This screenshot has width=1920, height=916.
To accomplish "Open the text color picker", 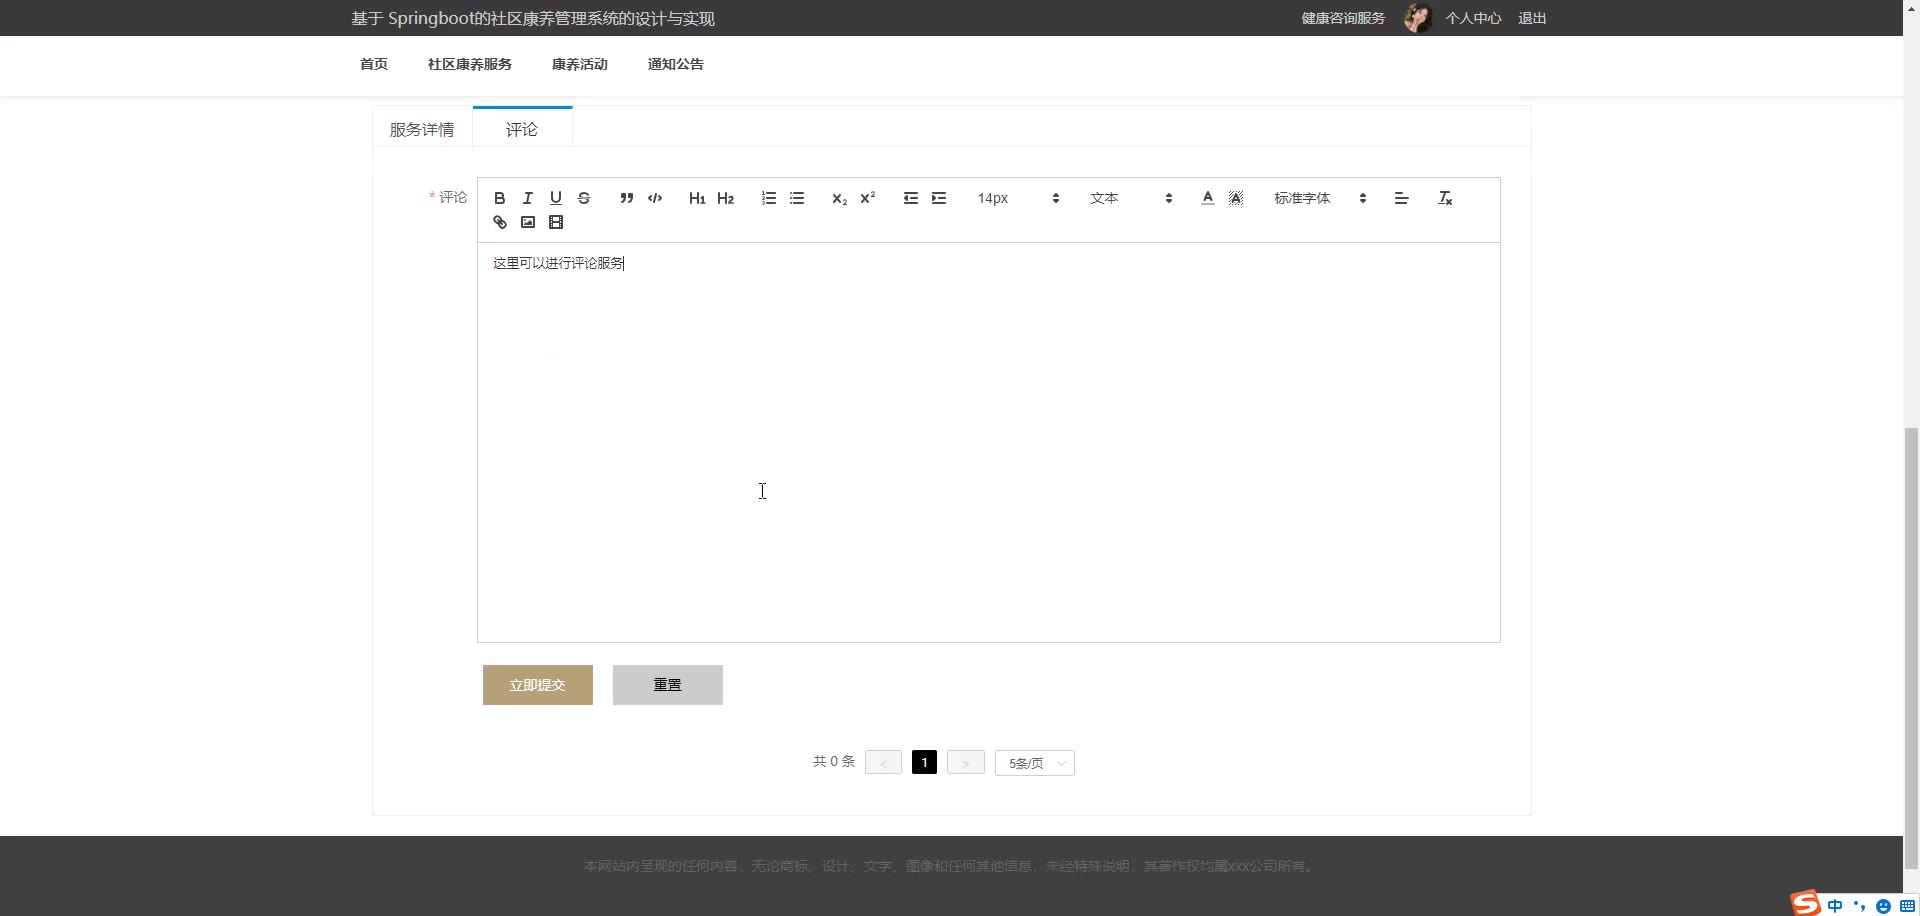I will (x=1208, y=198).
